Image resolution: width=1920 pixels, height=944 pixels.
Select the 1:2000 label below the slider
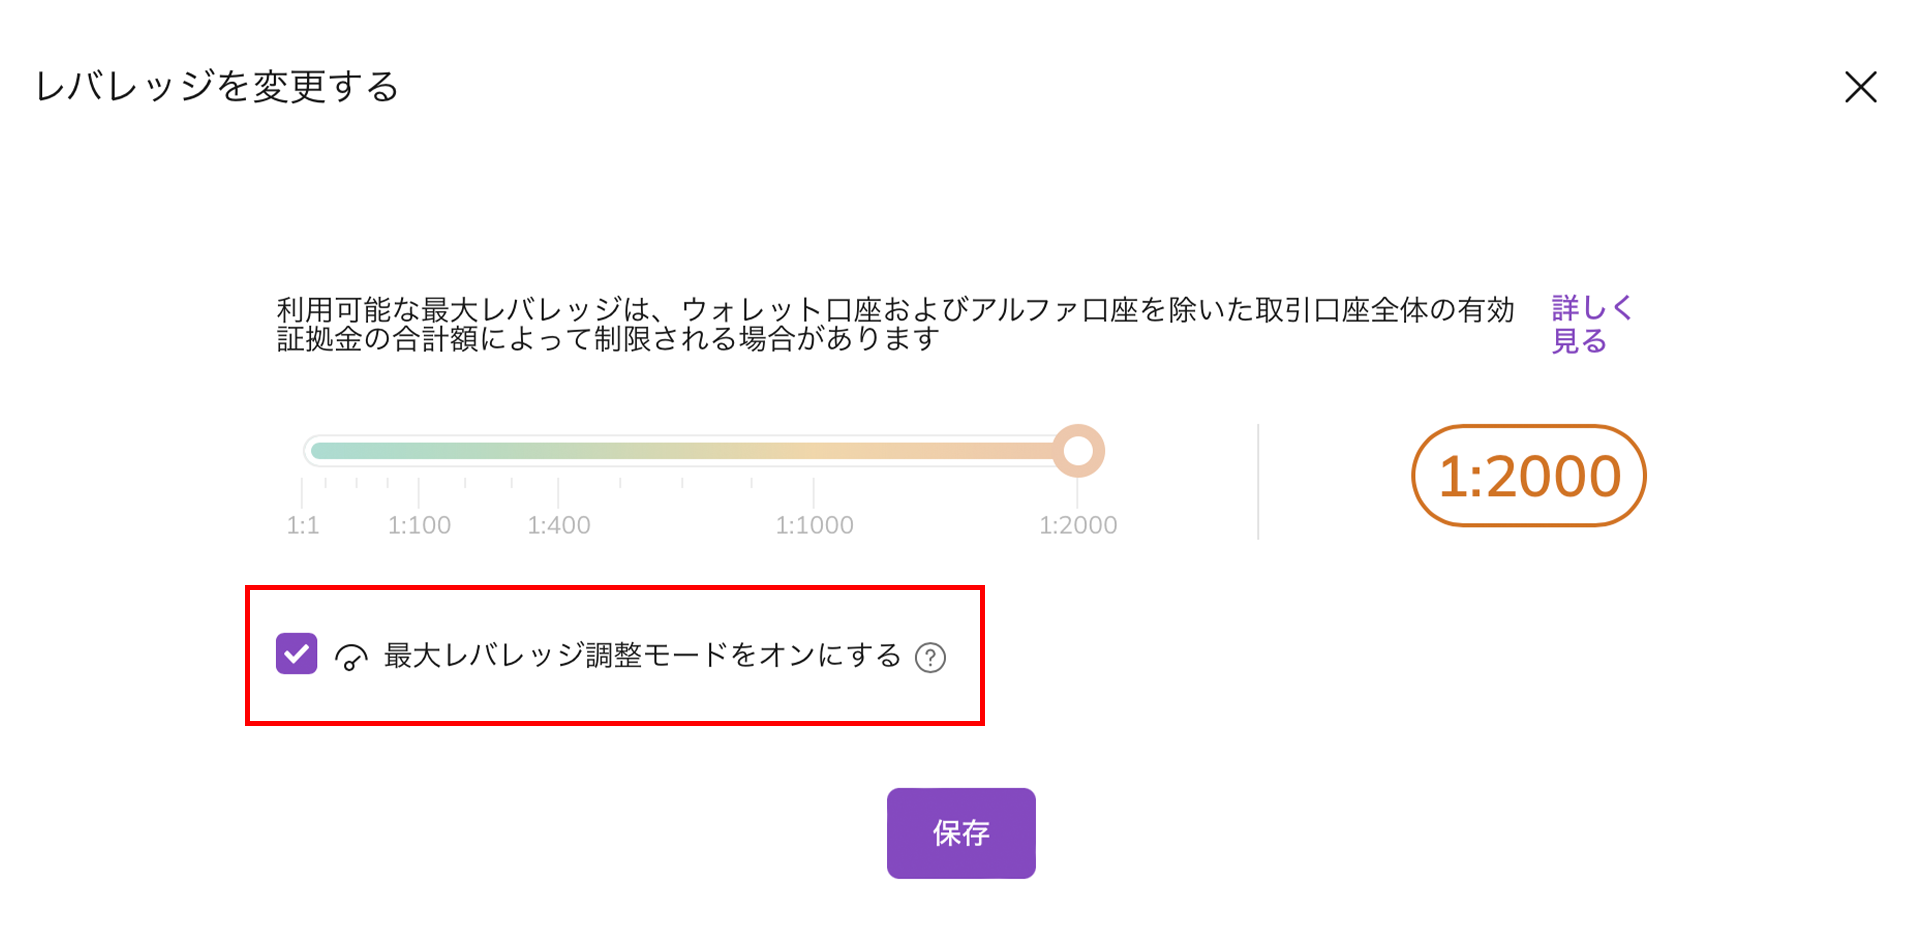(1077, 525)
